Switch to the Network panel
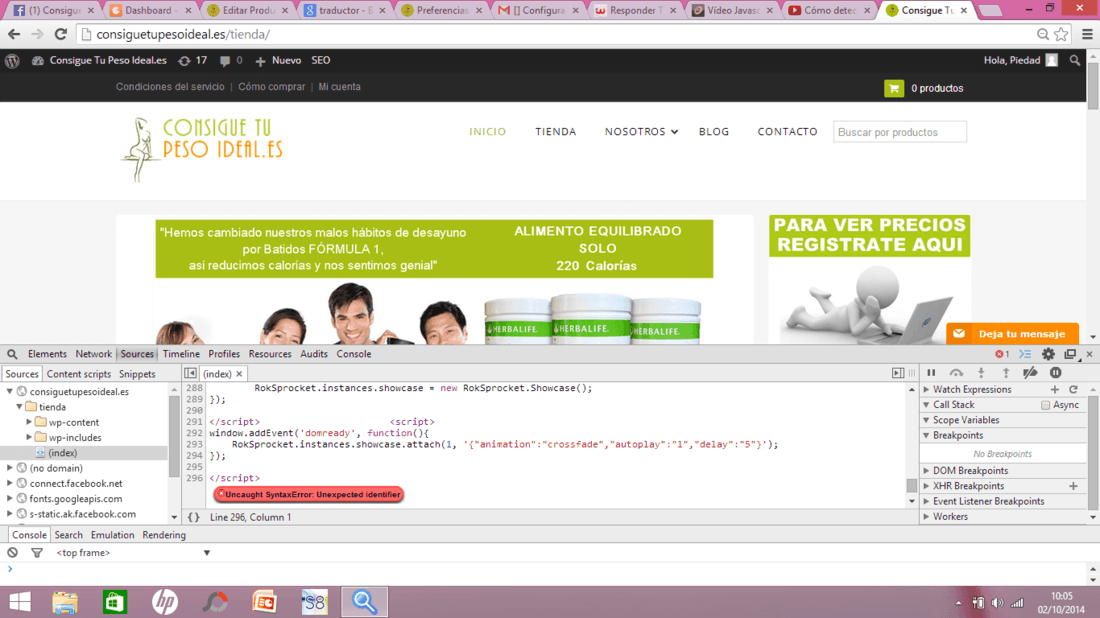1100x618 pixels. (93, 354)
